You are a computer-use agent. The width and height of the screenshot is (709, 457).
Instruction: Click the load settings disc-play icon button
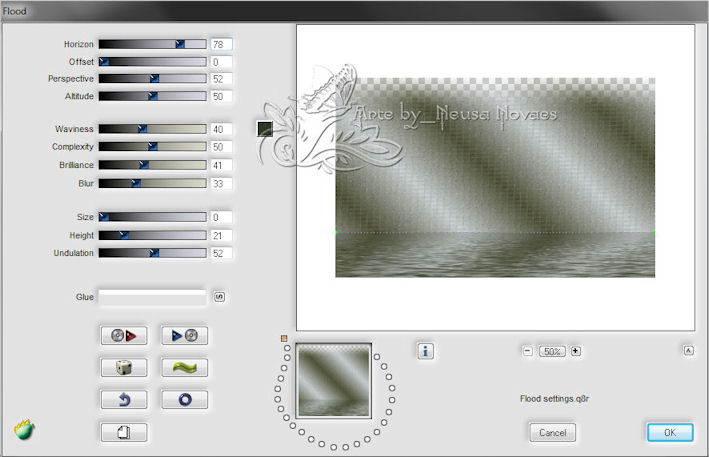[124, 335]
